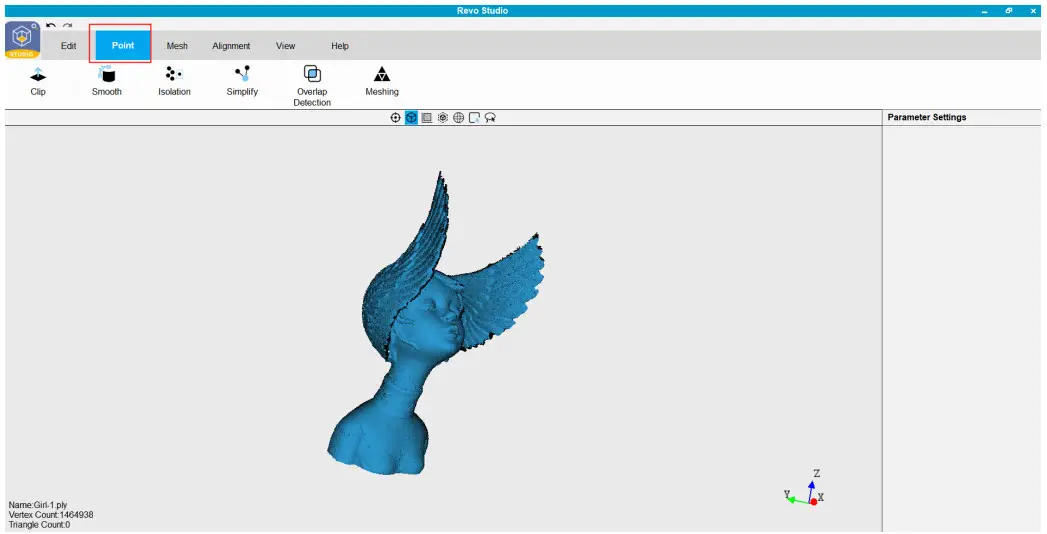
Task: Start Overlap Detection
Action: [x=312, y=86]
